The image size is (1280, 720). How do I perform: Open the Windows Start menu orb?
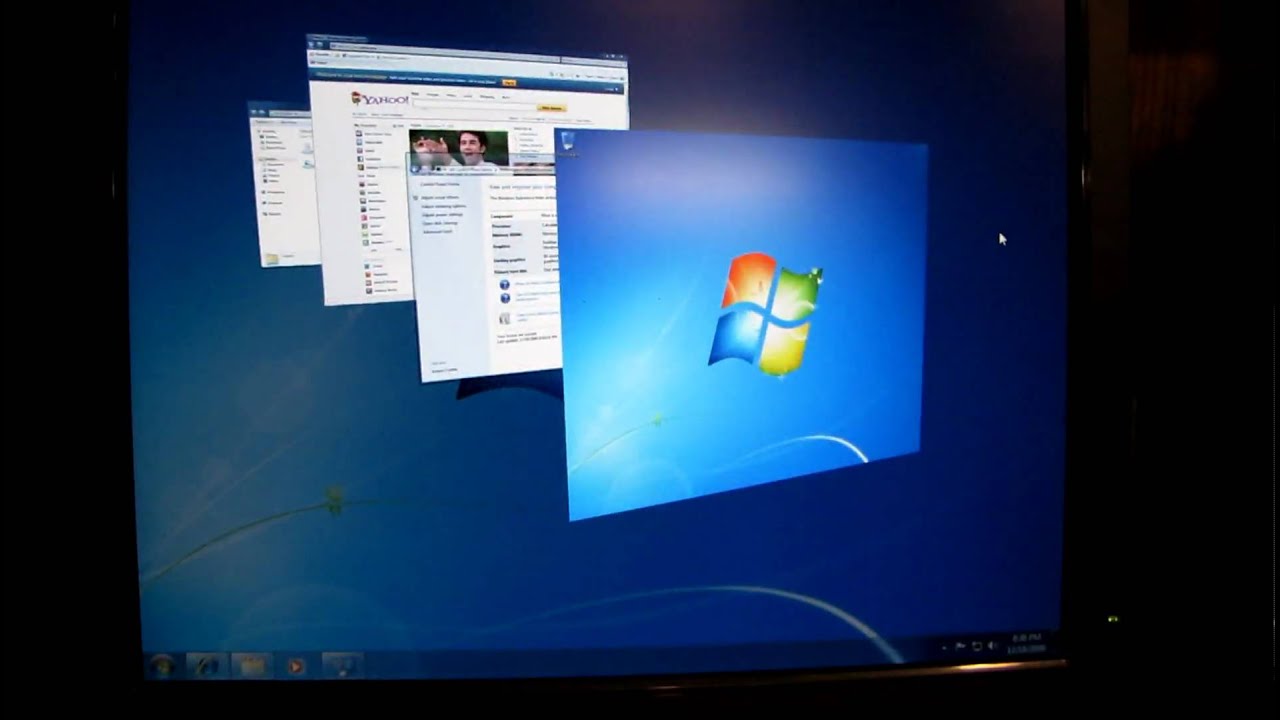pyautogui.click(x=161, y=665)
